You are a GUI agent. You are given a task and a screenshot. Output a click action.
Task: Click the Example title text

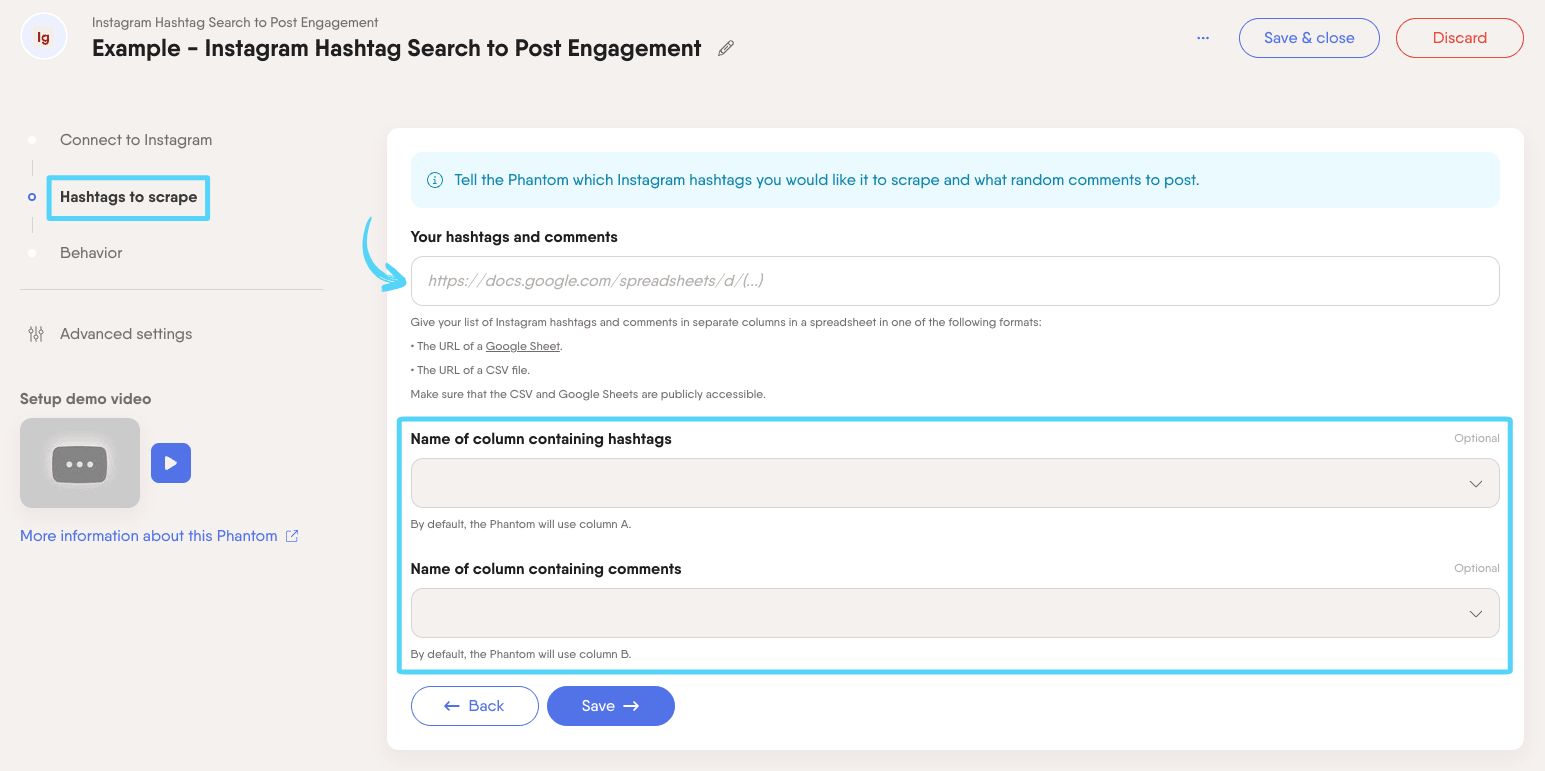[397, 48]
